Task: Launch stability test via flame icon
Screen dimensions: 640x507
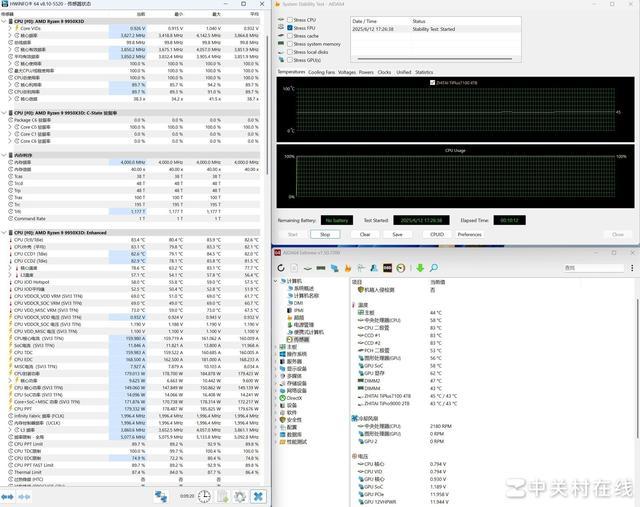Action: pos(347,268)
